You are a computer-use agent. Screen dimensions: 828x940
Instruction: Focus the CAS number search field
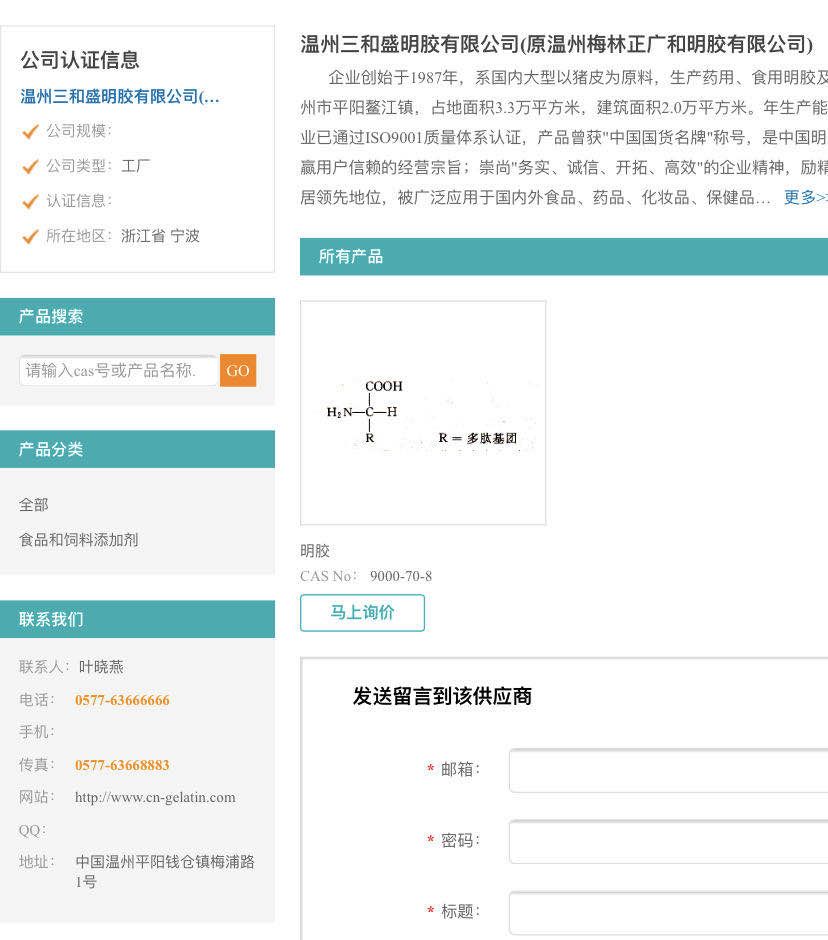(118, 371)
